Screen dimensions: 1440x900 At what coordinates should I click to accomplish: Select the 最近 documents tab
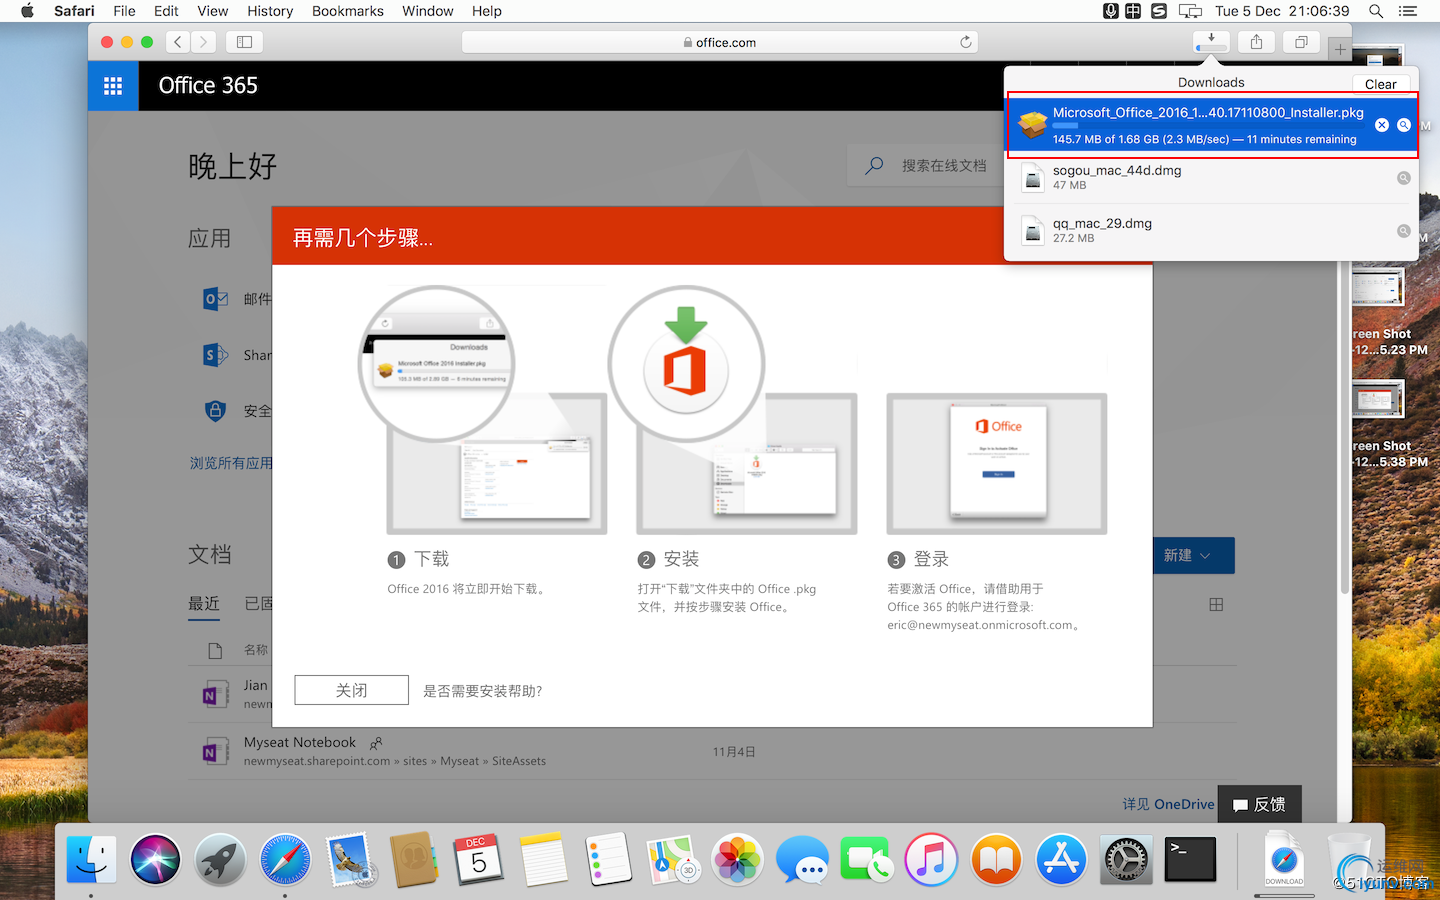click(x=204, y=604)
